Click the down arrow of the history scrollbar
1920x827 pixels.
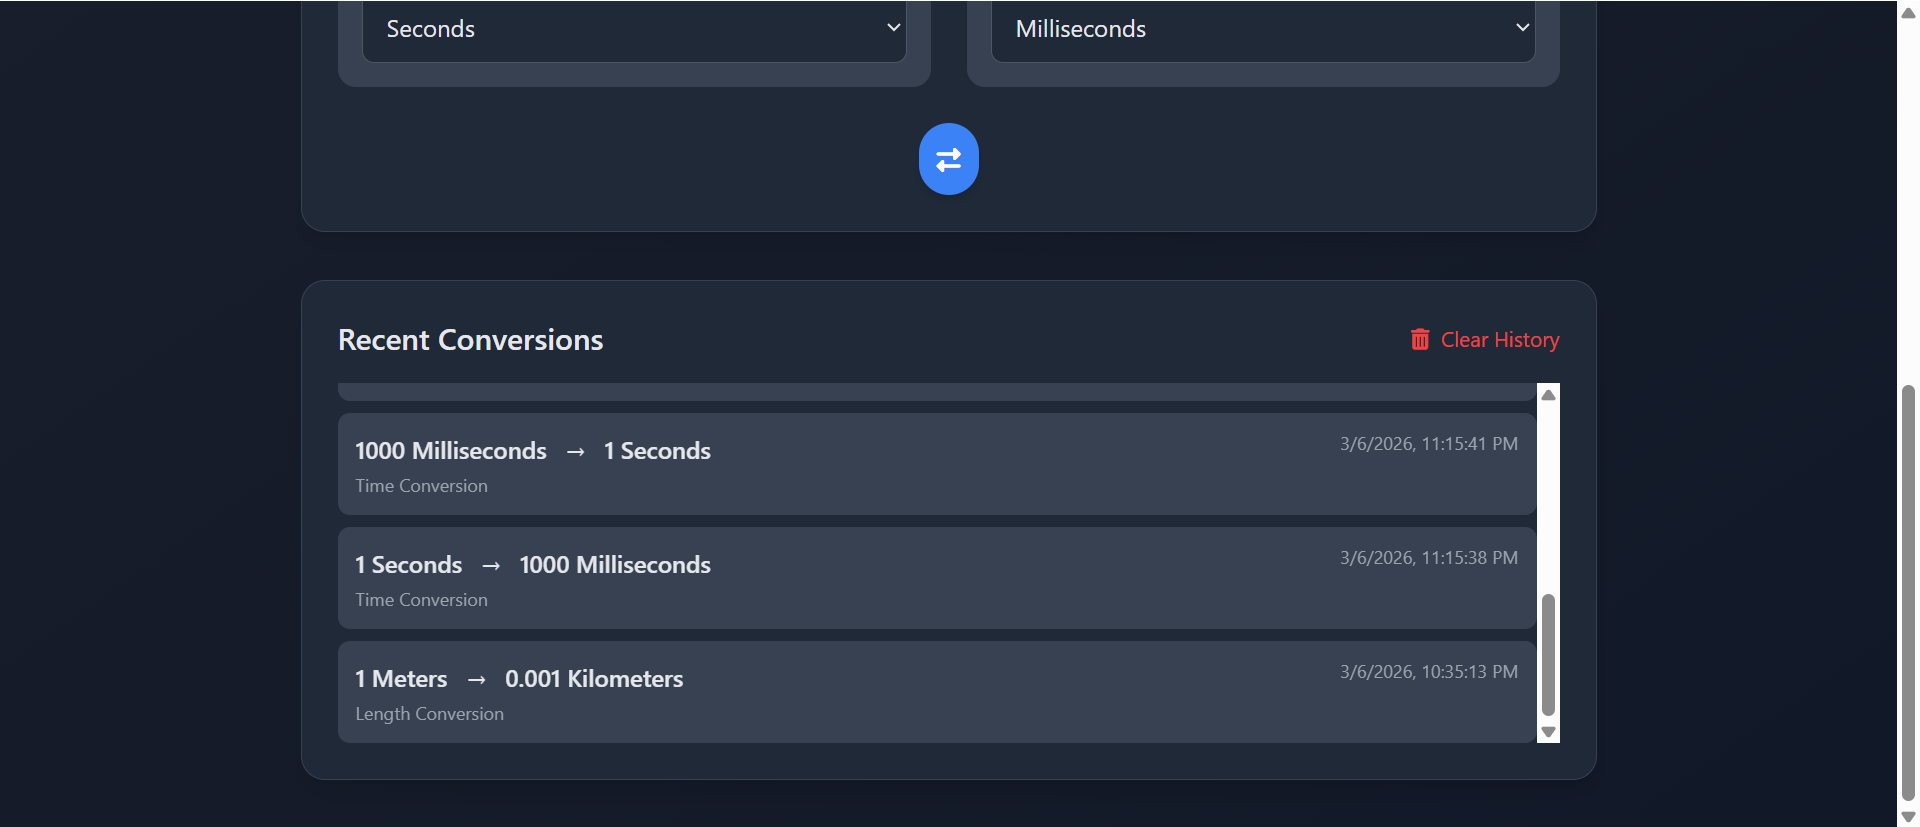point(1547,733)
